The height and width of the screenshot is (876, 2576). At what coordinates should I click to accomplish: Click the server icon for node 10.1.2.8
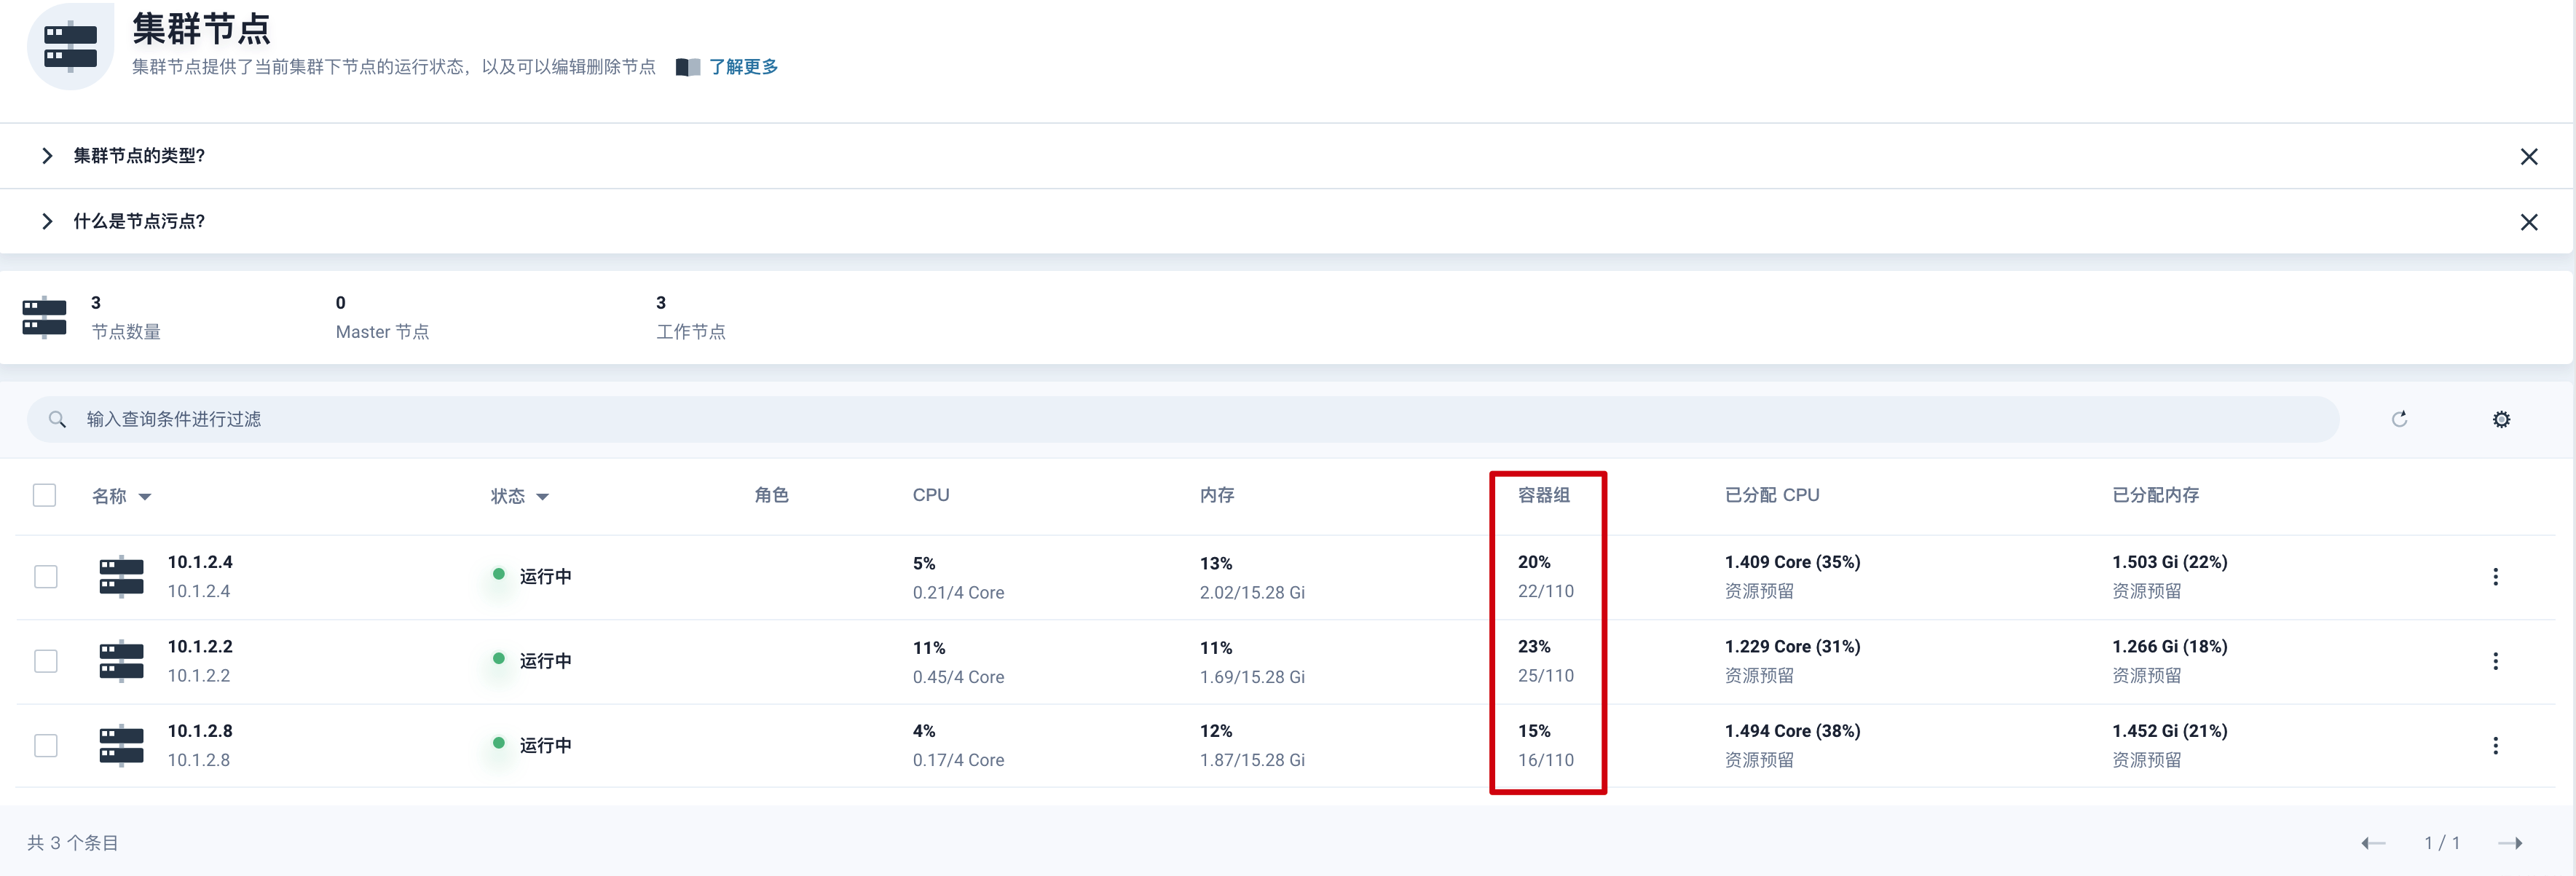(x=121, y=745)
